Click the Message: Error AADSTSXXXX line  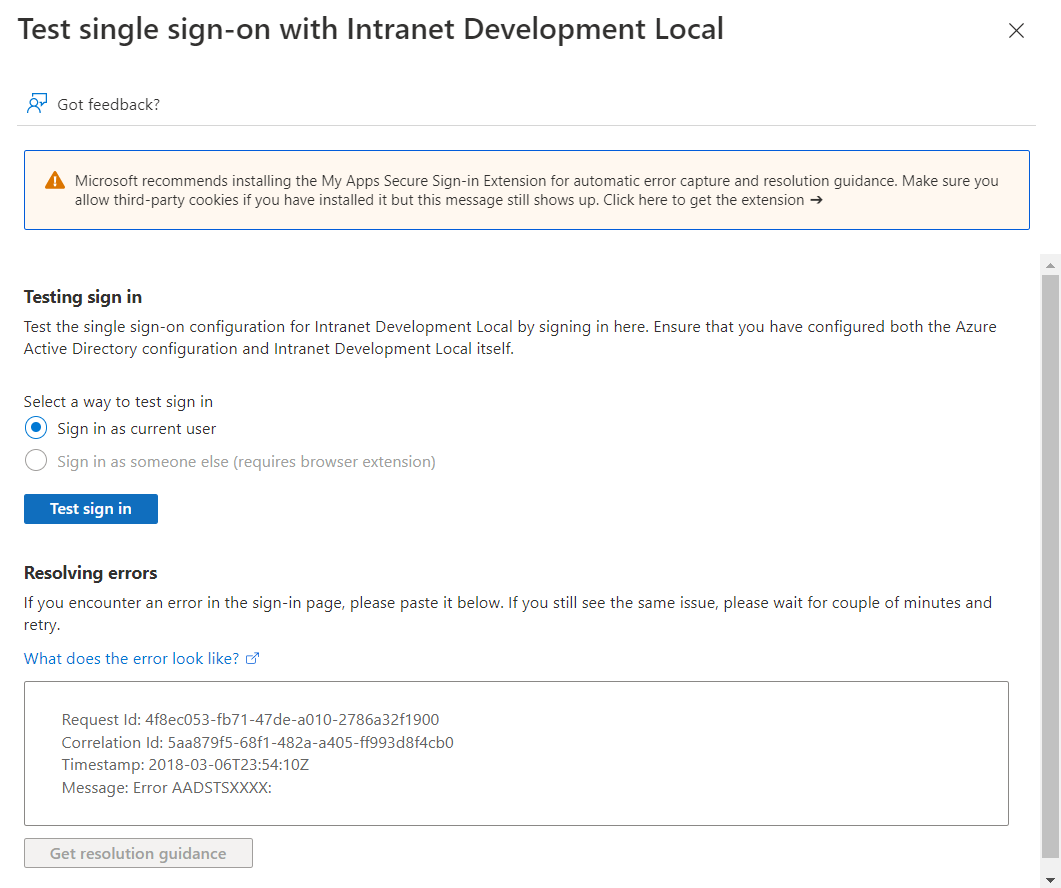166,788
